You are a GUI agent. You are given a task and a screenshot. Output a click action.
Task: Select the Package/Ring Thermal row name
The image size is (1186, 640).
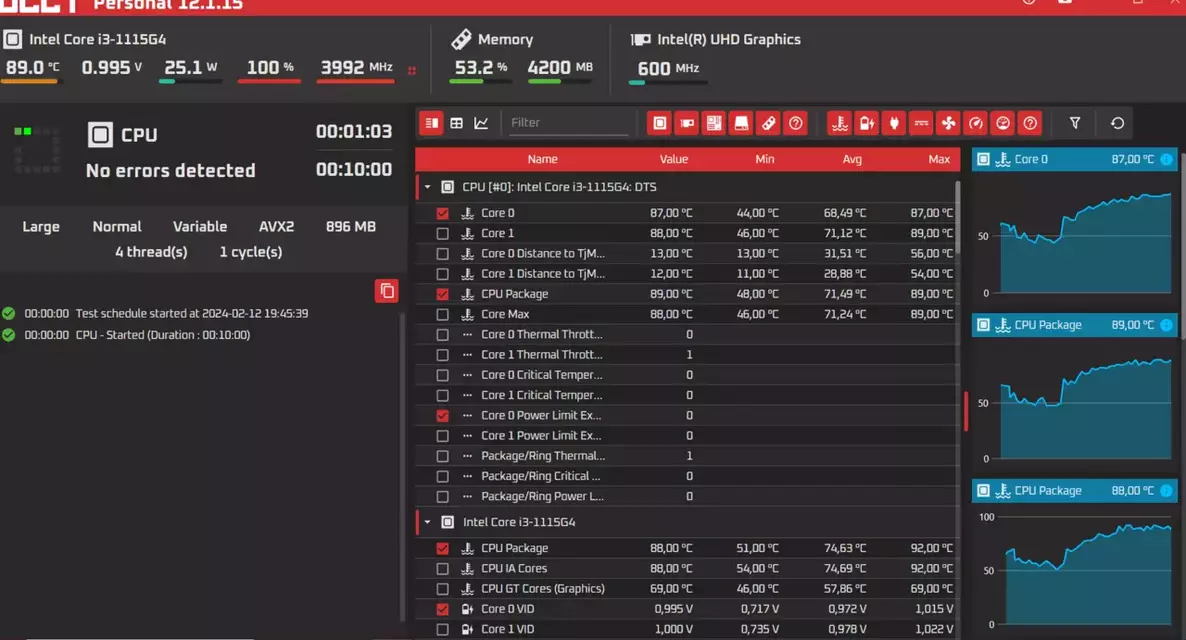[x=543, y=456]
